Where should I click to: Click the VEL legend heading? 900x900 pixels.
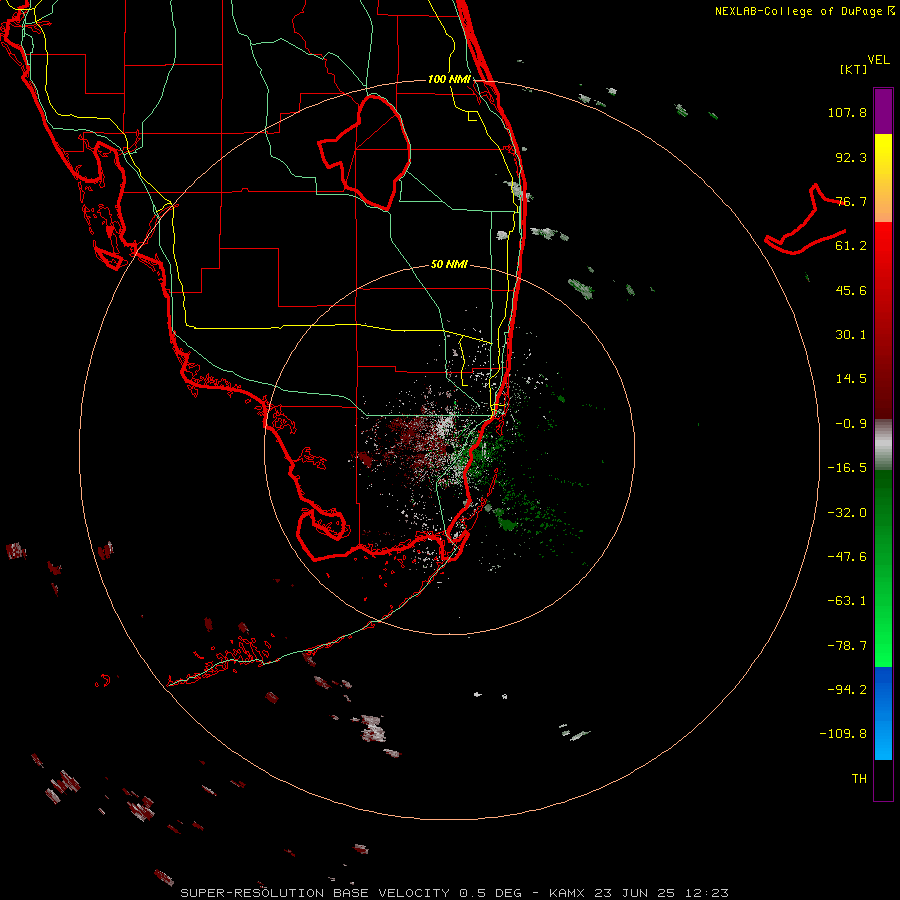(x=878, y=59)
